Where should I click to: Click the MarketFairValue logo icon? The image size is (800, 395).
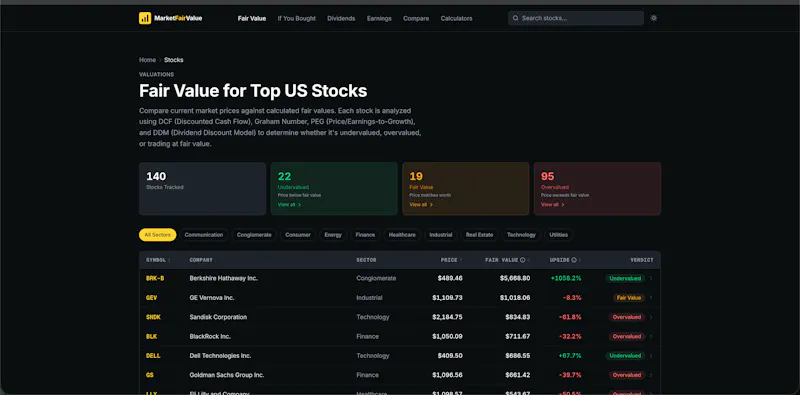(145, 18)
